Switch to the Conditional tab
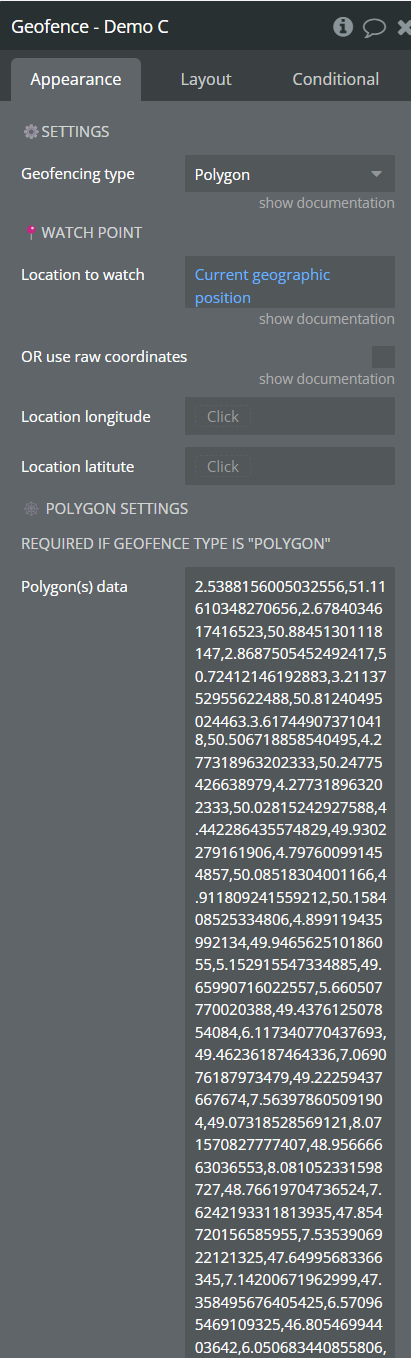Screen dimensions: 411x1358 coord(335,79)
